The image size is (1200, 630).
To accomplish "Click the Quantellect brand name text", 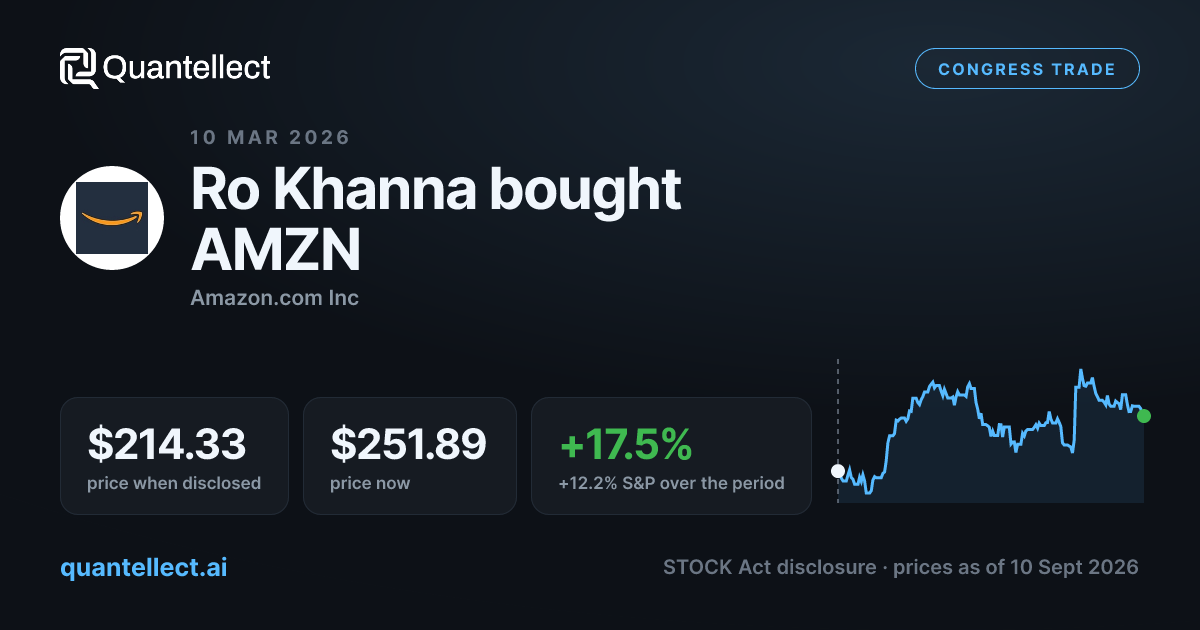I will [x=187, y=68].
